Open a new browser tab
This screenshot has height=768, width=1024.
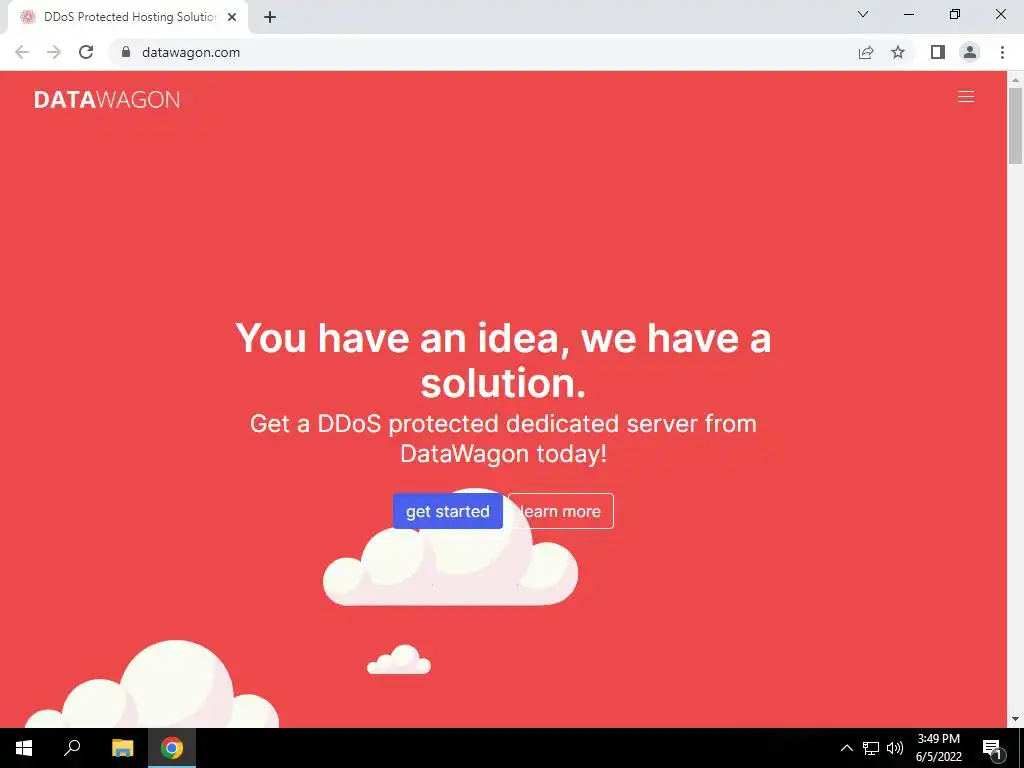point(270,17)
